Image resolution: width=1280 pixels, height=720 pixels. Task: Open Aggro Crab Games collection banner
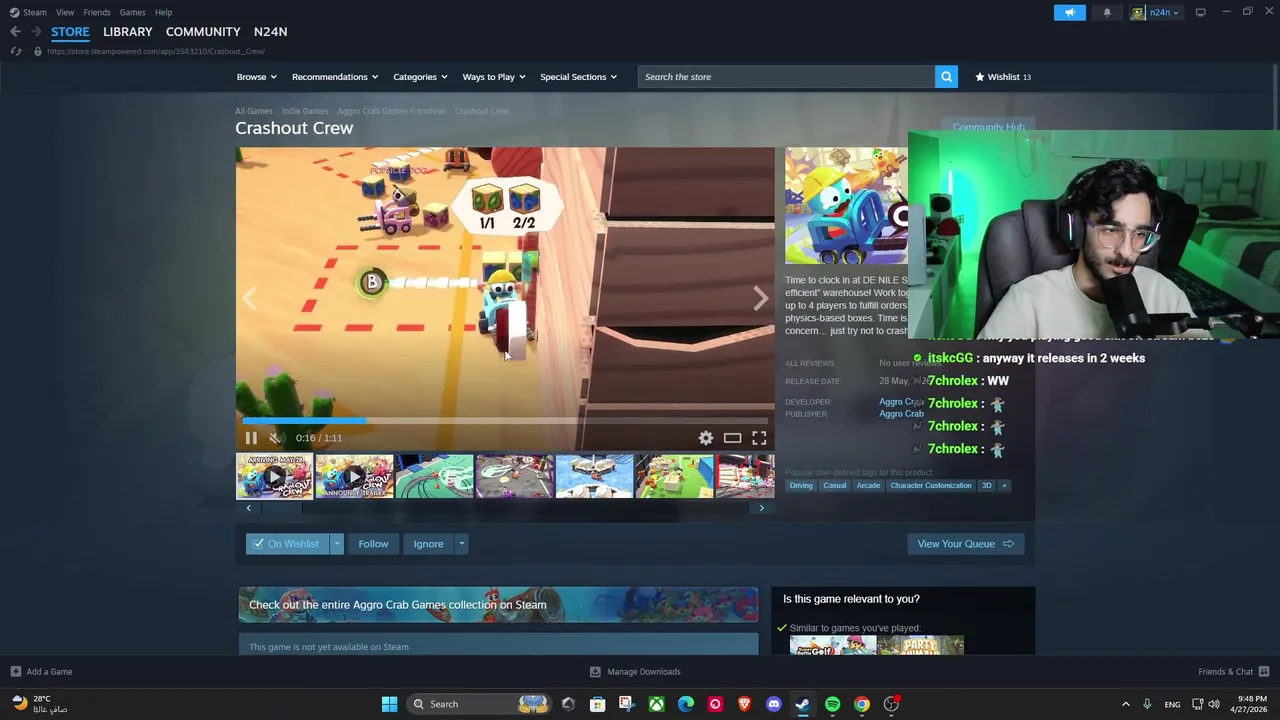pyautogui.click(x=498, y=605)
